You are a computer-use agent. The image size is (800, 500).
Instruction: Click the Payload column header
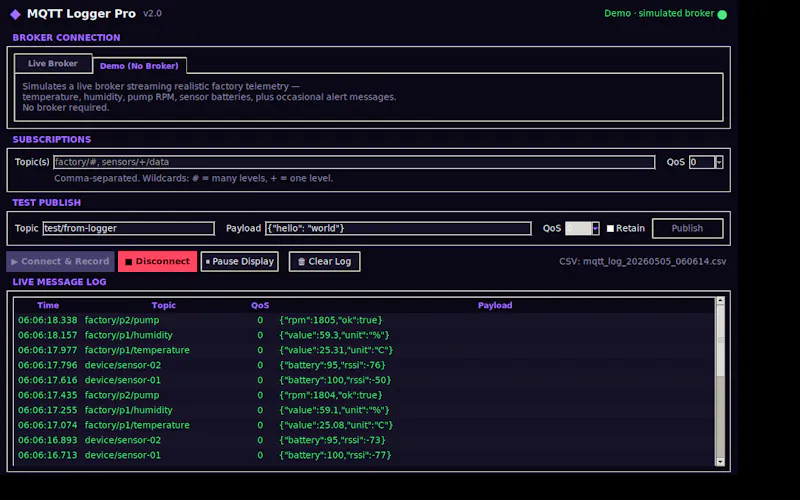click(x=495, y=305)
